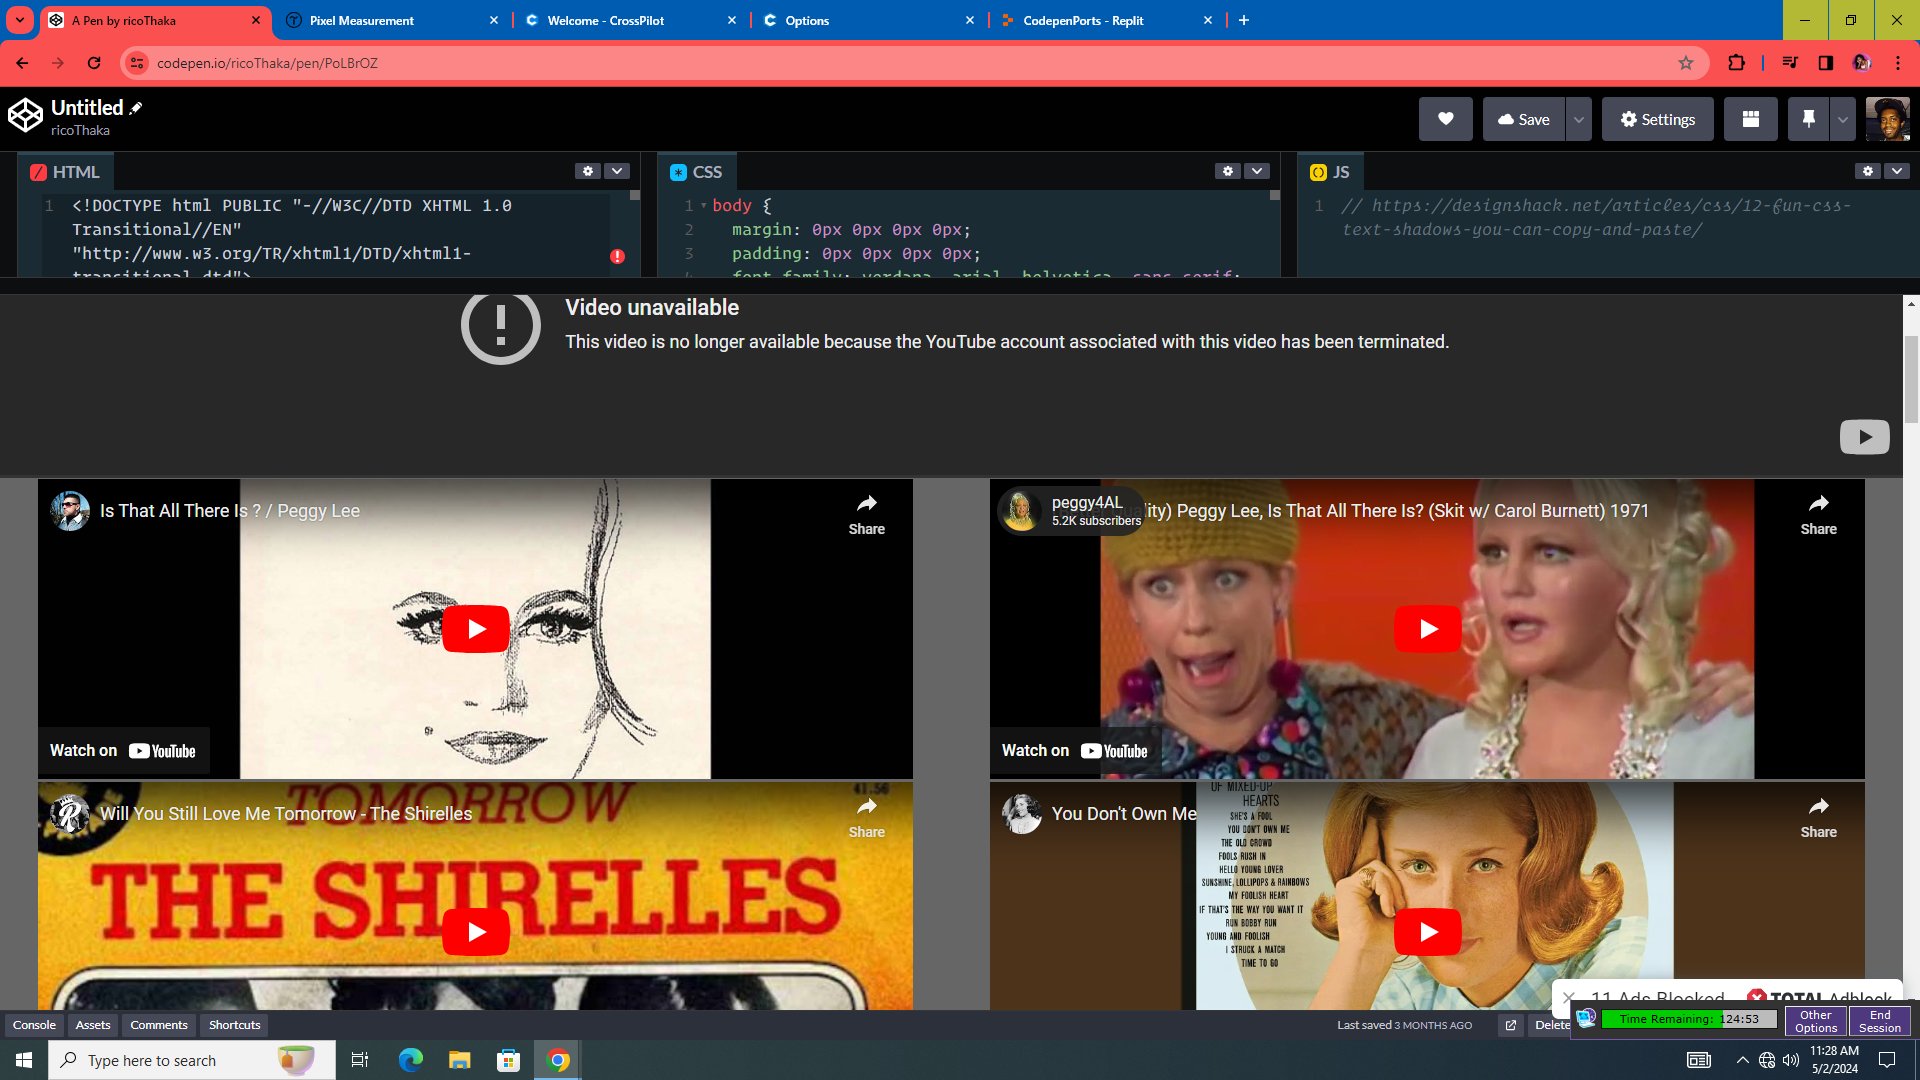Click End Session button
Viewport: 1920px width, 1080px height.
1879,1021
